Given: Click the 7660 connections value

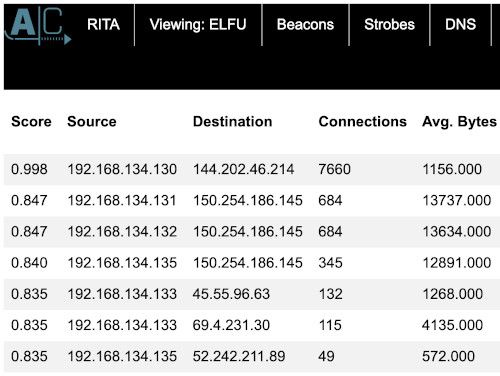Looking at the screenshot, I should coord(334,169).
